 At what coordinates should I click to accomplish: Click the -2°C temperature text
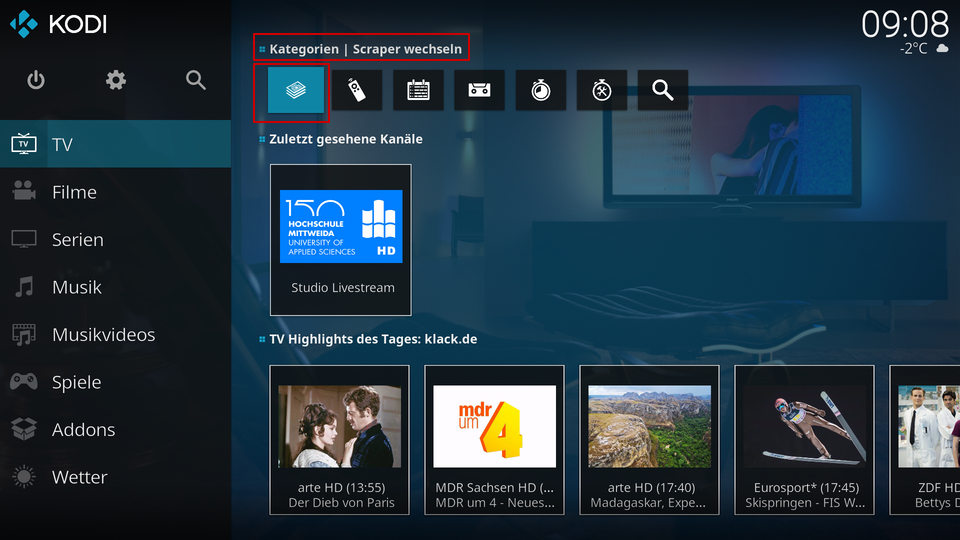[x=914, y=48]
